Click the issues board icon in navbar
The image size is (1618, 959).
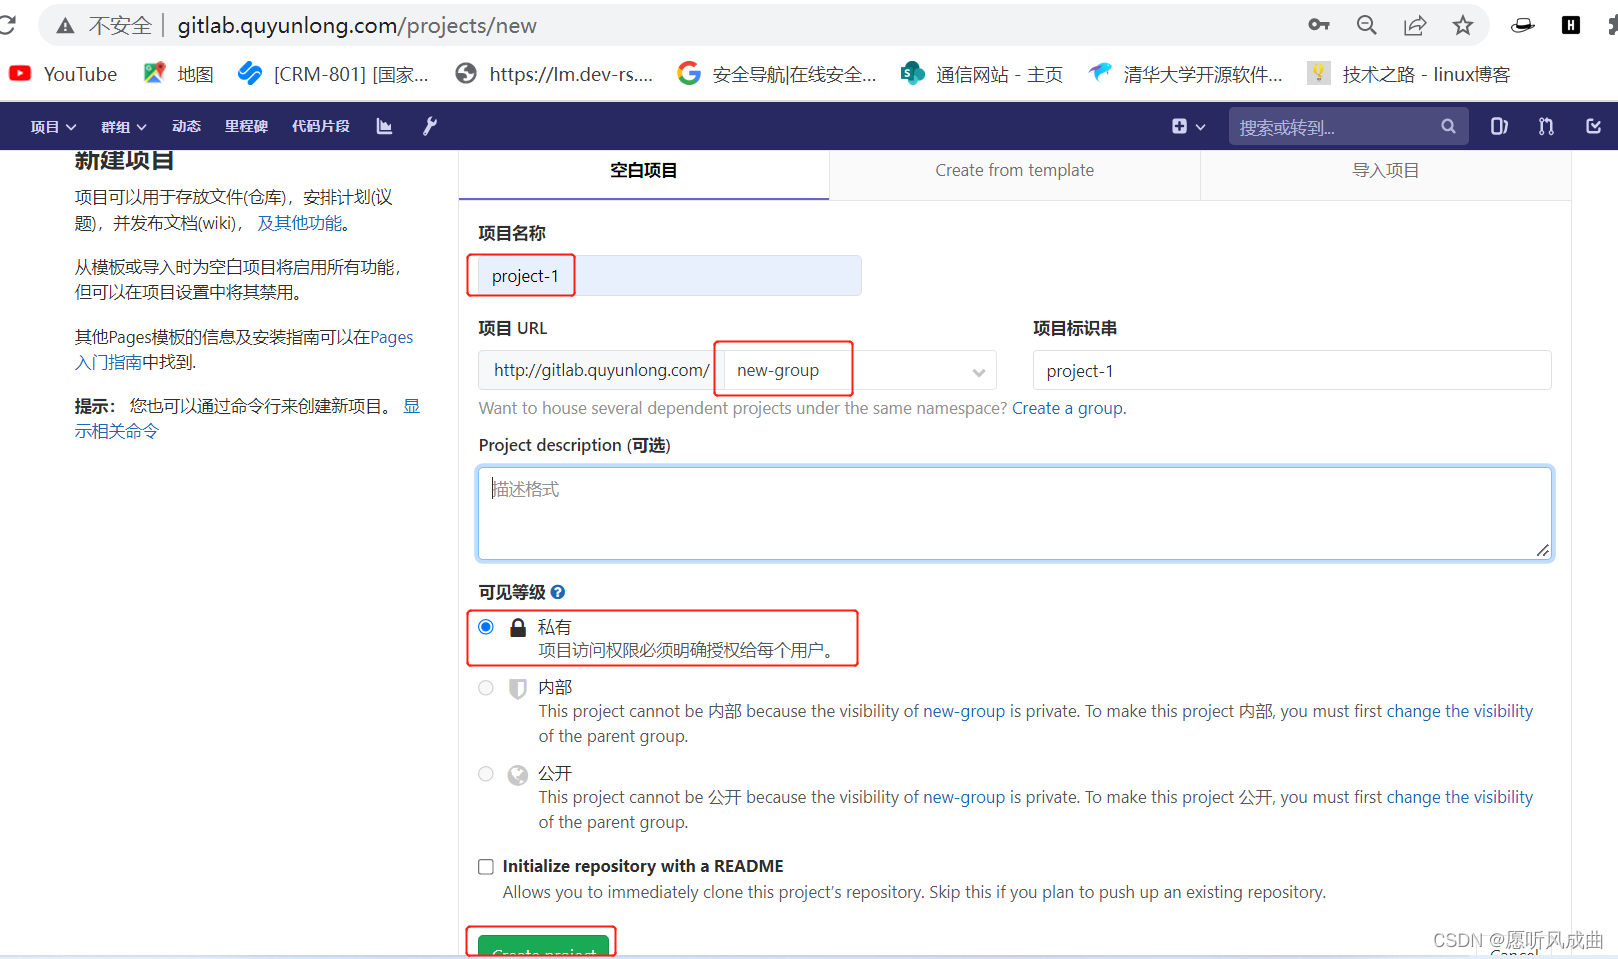(1498, 126)
